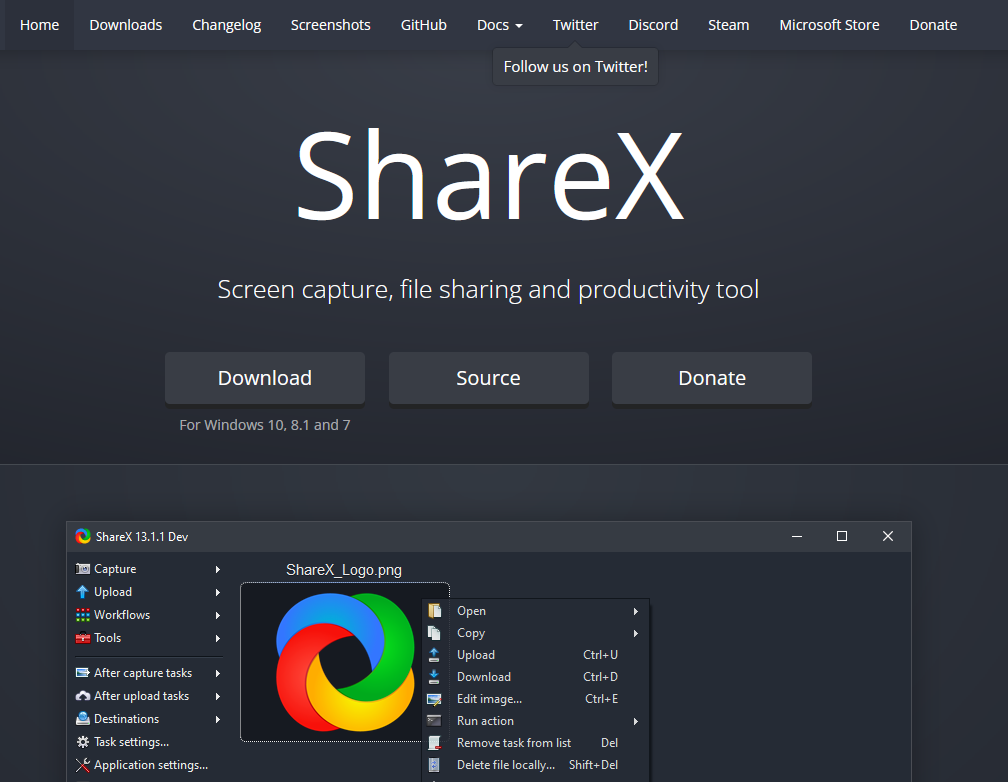Screen dimensions: 1008x782
Task: Click the "For Windows 10, 8.1 and 7" text
Action: click(265, 425)
